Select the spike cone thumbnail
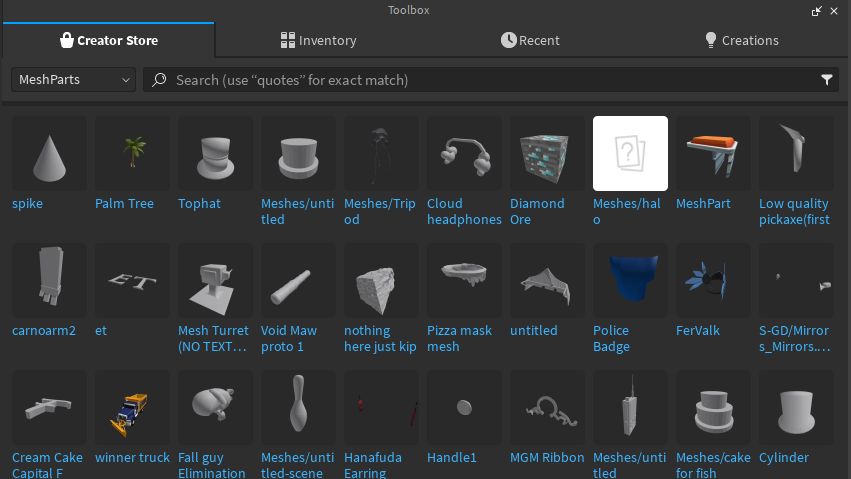This screenshot has height=479, width=851. pyautogui.click(x=49, y=154)
